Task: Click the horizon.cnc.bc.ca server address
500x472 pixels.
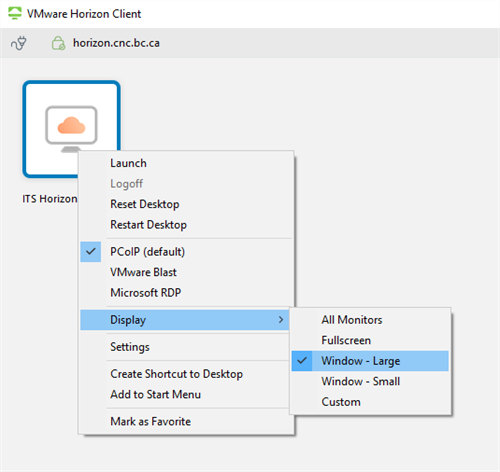Action: click(116, 43)
